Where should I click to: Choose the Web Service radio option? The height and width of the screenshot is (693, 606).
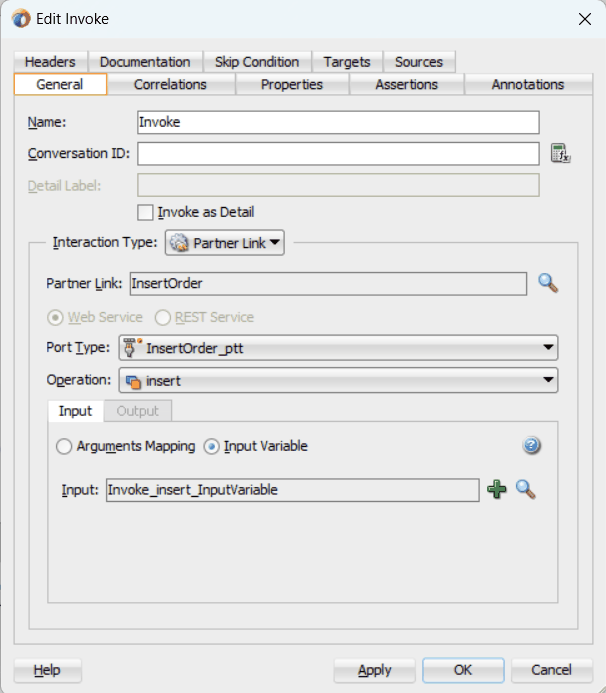tap(55, 317)
